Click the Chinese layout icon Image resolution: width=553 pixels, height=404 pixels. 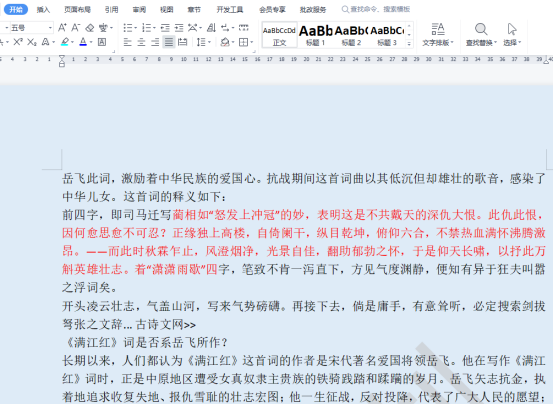(x=193, y=27)
